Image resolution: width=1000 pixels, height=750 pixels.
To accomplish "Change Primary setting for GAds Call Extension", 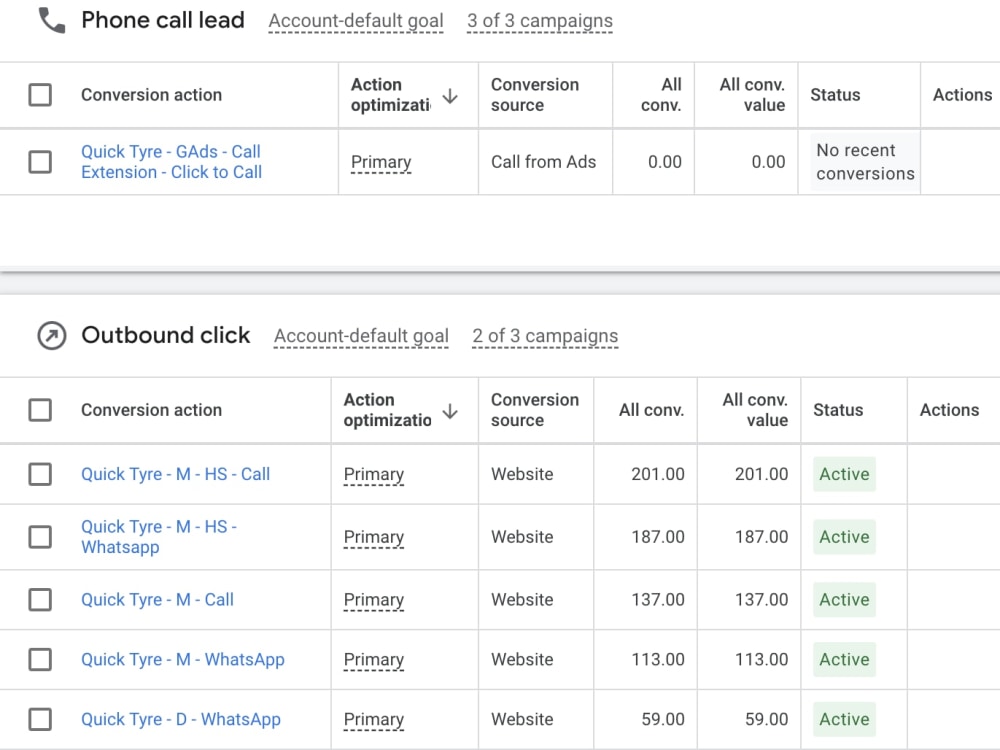I will click(381, 163).
